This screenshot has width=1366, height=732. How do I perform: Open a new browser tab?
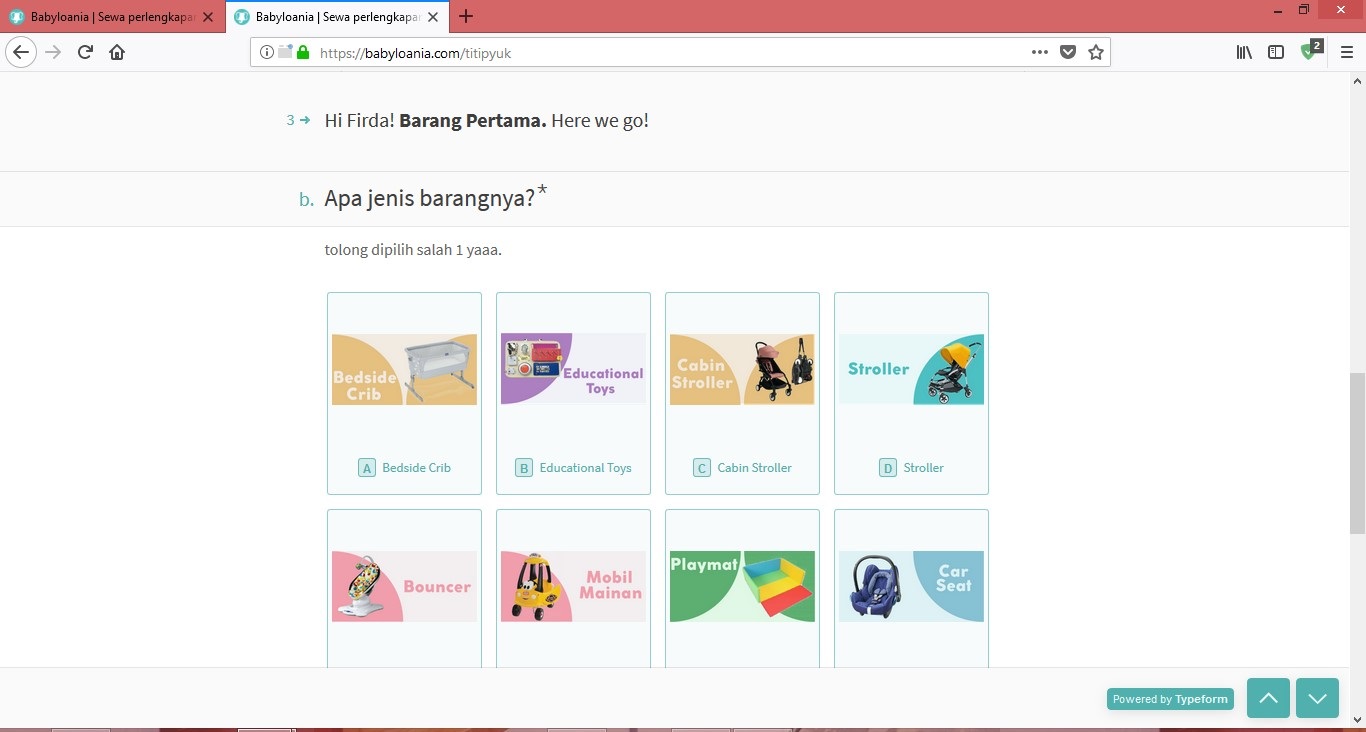pos(466,17)
